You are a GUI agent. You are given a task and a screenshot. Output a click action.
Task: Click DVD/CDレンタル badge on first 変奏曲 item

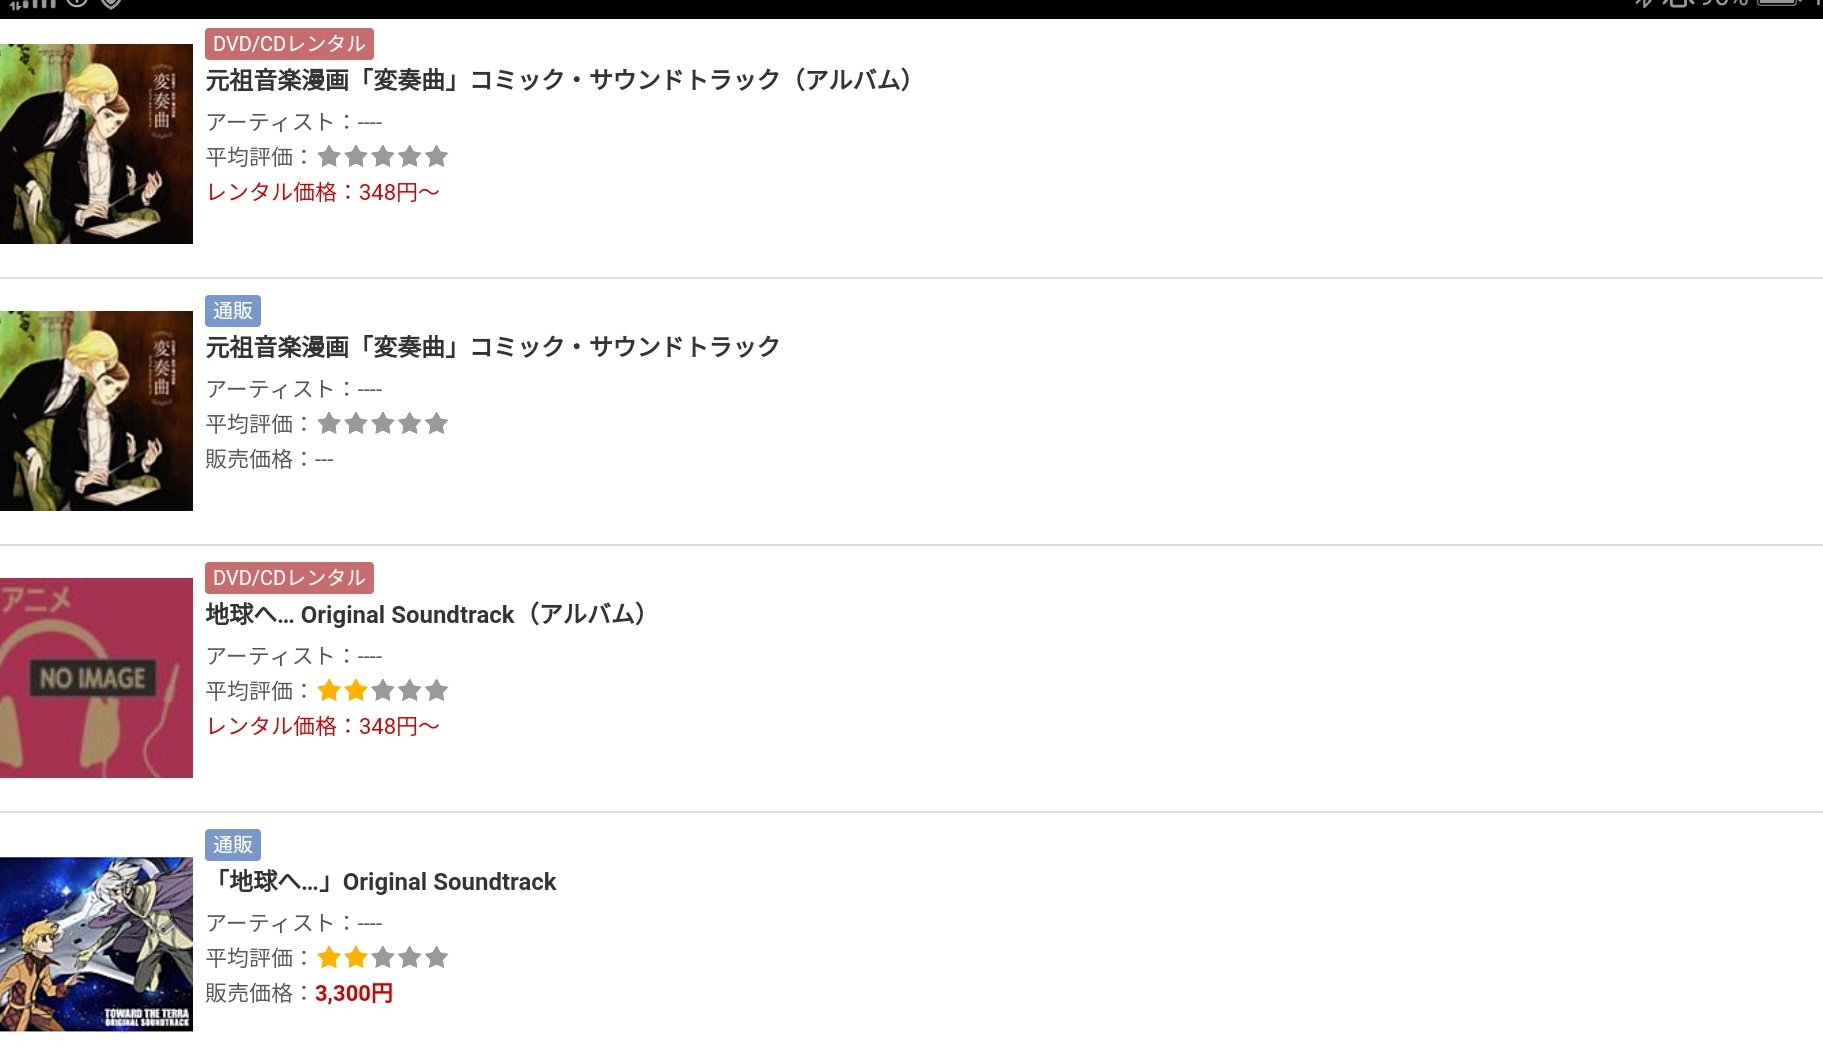pyautogui.click(x=289, y=44)
